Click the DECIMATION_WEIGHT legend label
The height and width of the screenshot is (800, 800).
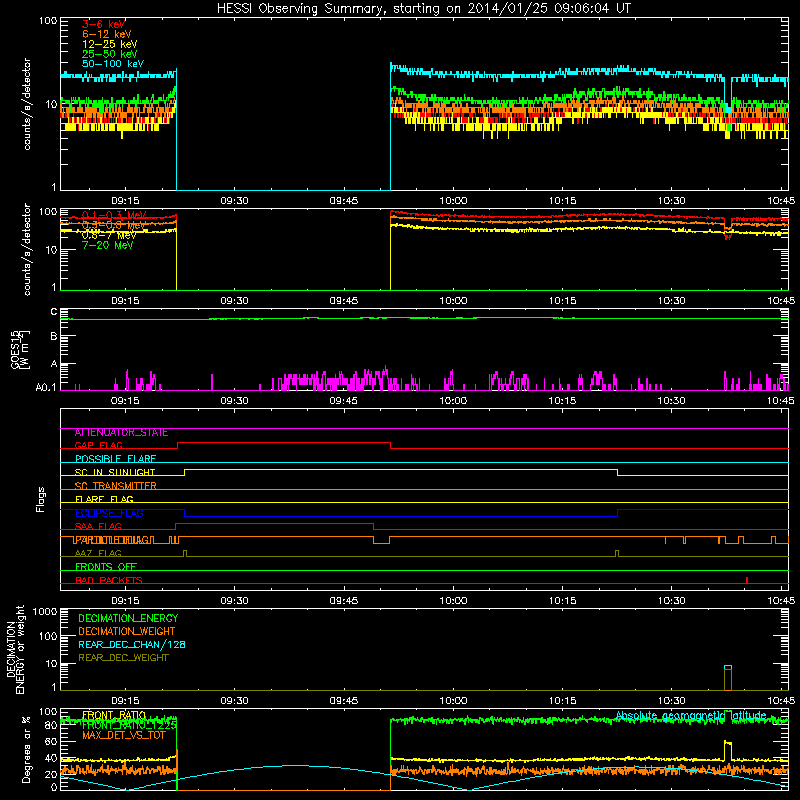127,631
